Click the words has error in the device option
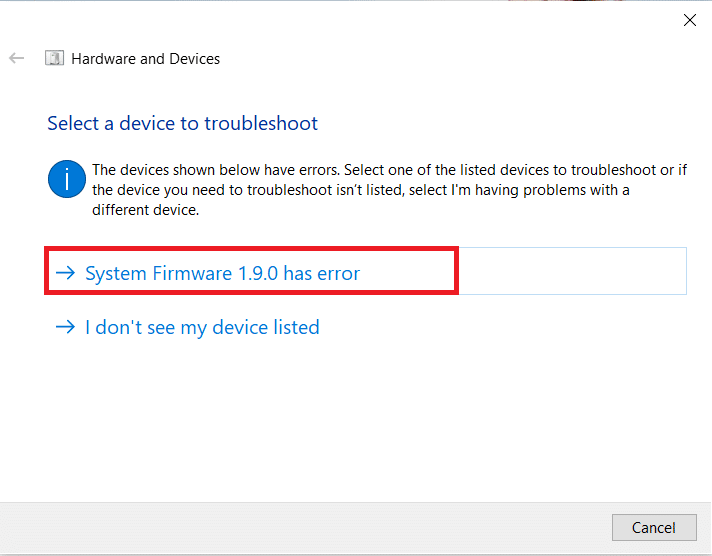Screen dimensions: 712x556 (321, 273)
